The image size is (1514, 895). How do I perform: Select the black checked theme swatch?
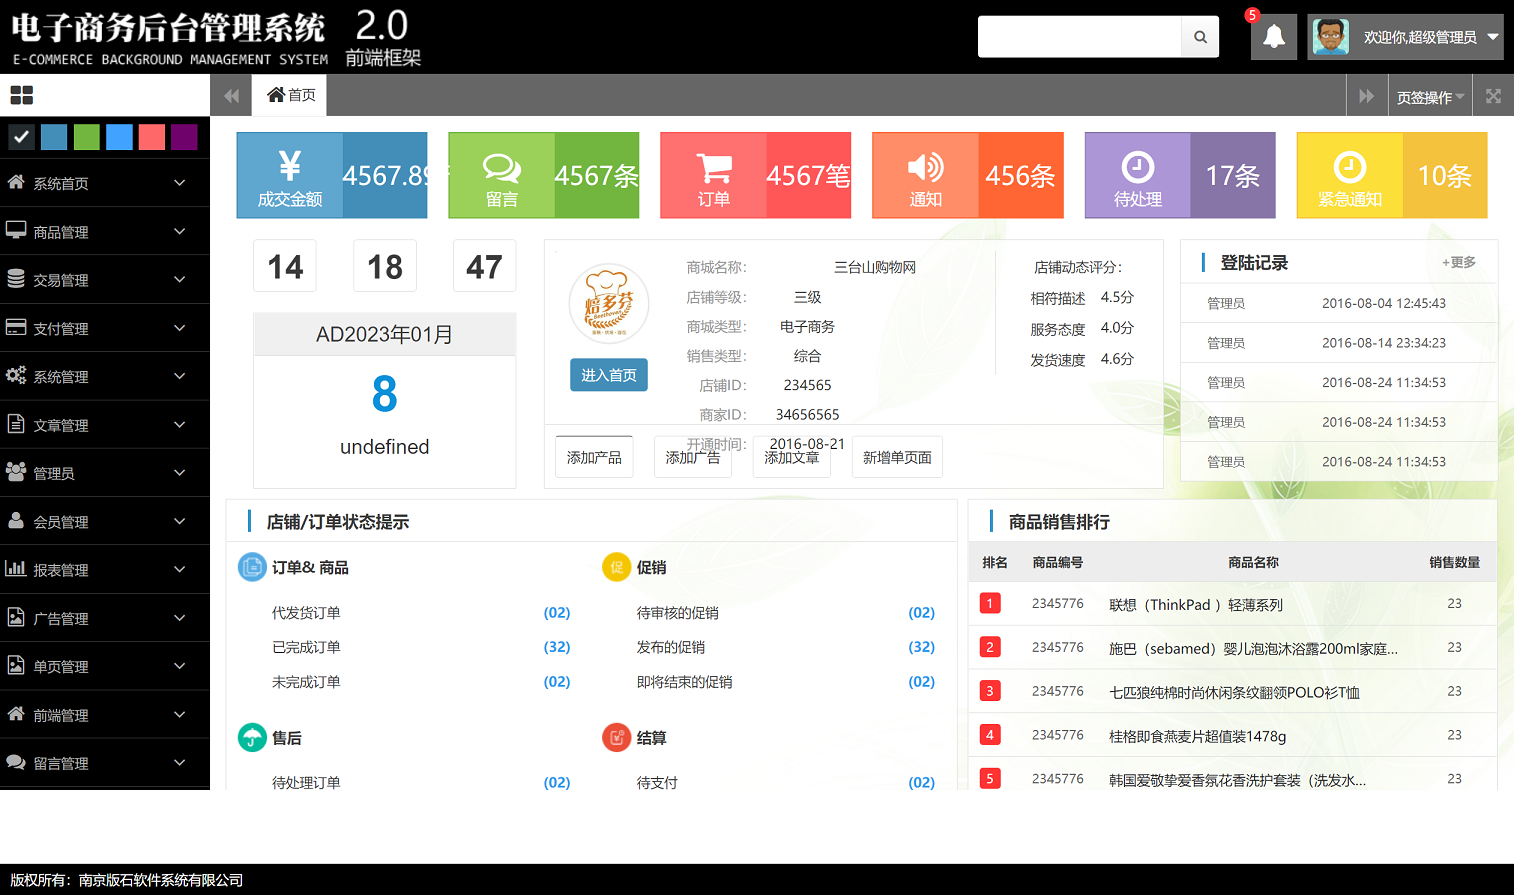tap(22, 137)
